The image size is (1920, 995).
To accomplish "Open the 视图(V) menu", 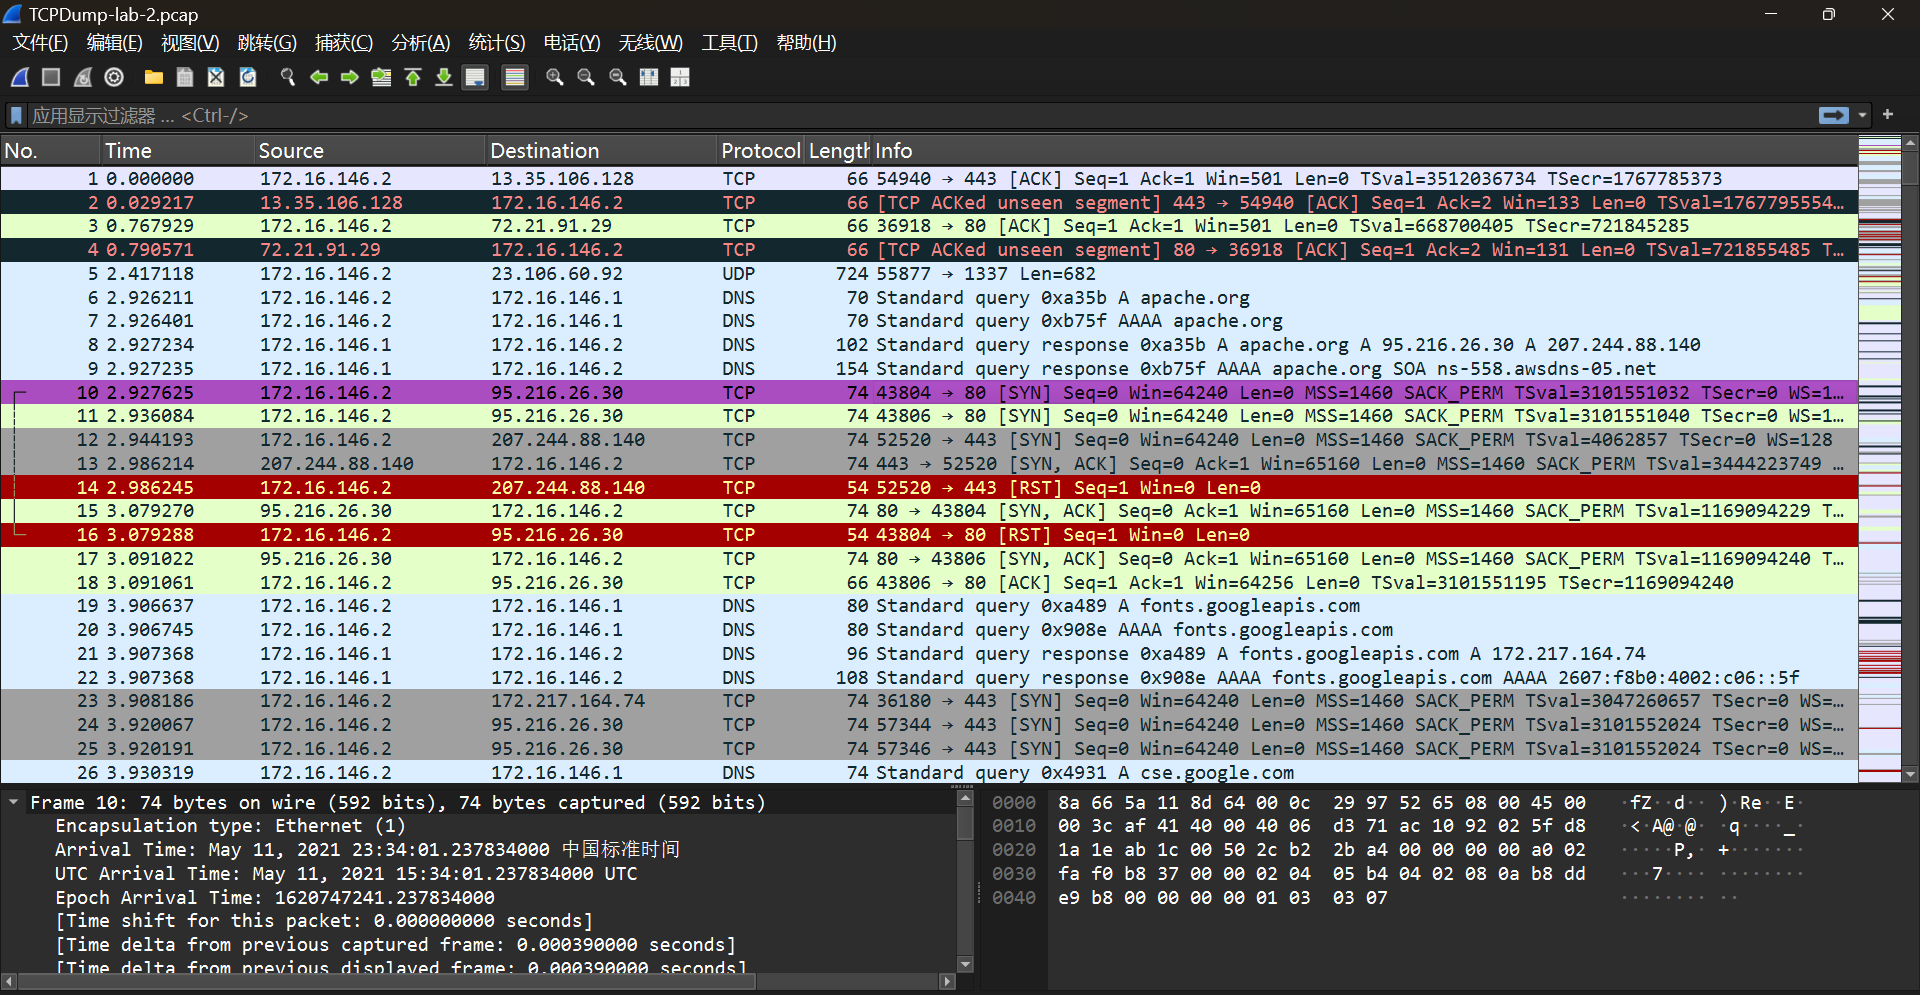I will pyautogui.click(x=190, y=43).
